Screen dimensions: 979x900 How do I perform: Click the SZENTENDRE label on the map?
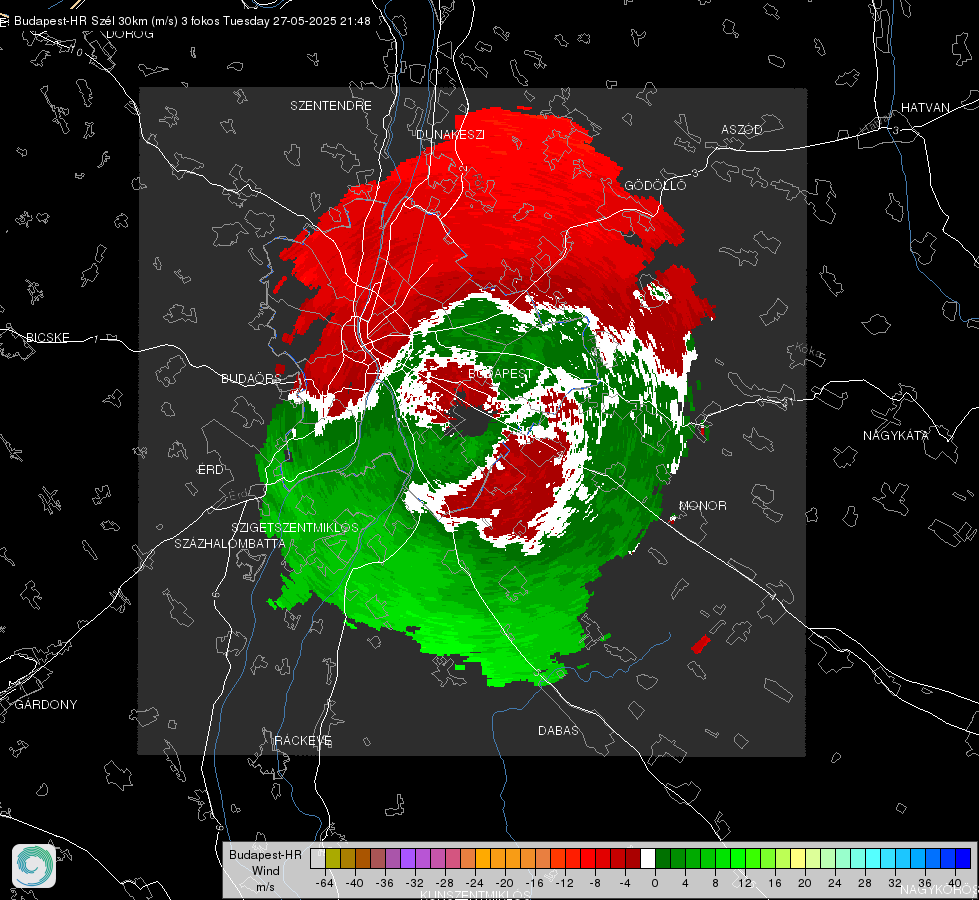[x=331, y=106]
